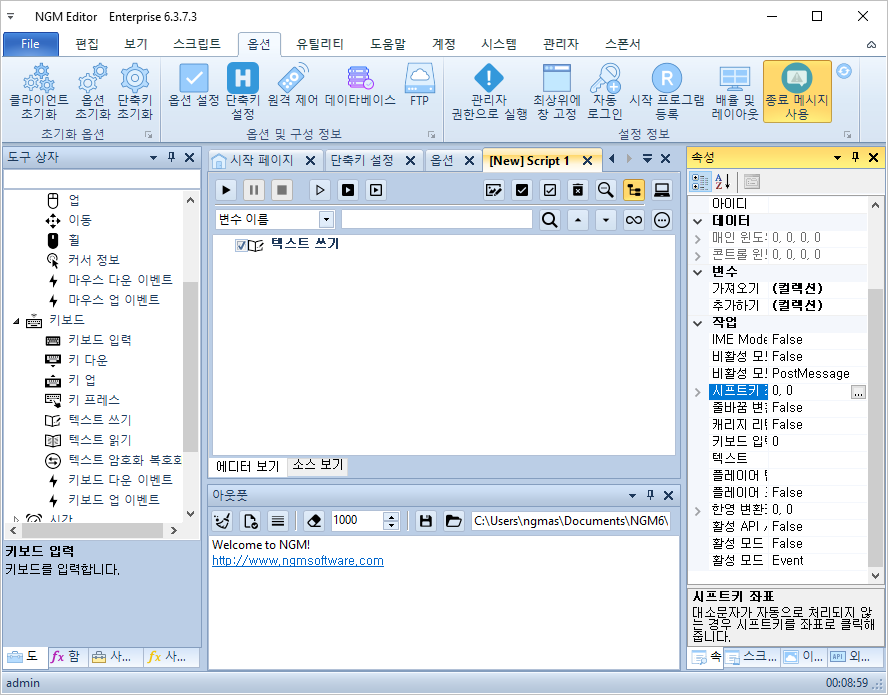Click the magnifier zoom toolbar icon
Screen dimensions: 888x695
(605, 190)
